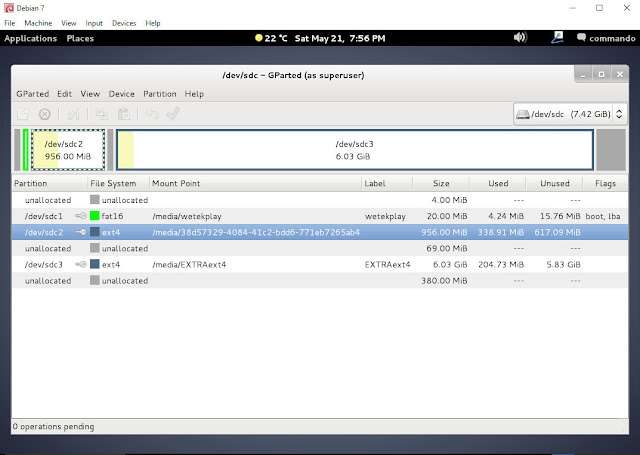The image size is (640, 455).
Task: Open the VirtualBox Machine menu
Action: [x=38, y=23]
